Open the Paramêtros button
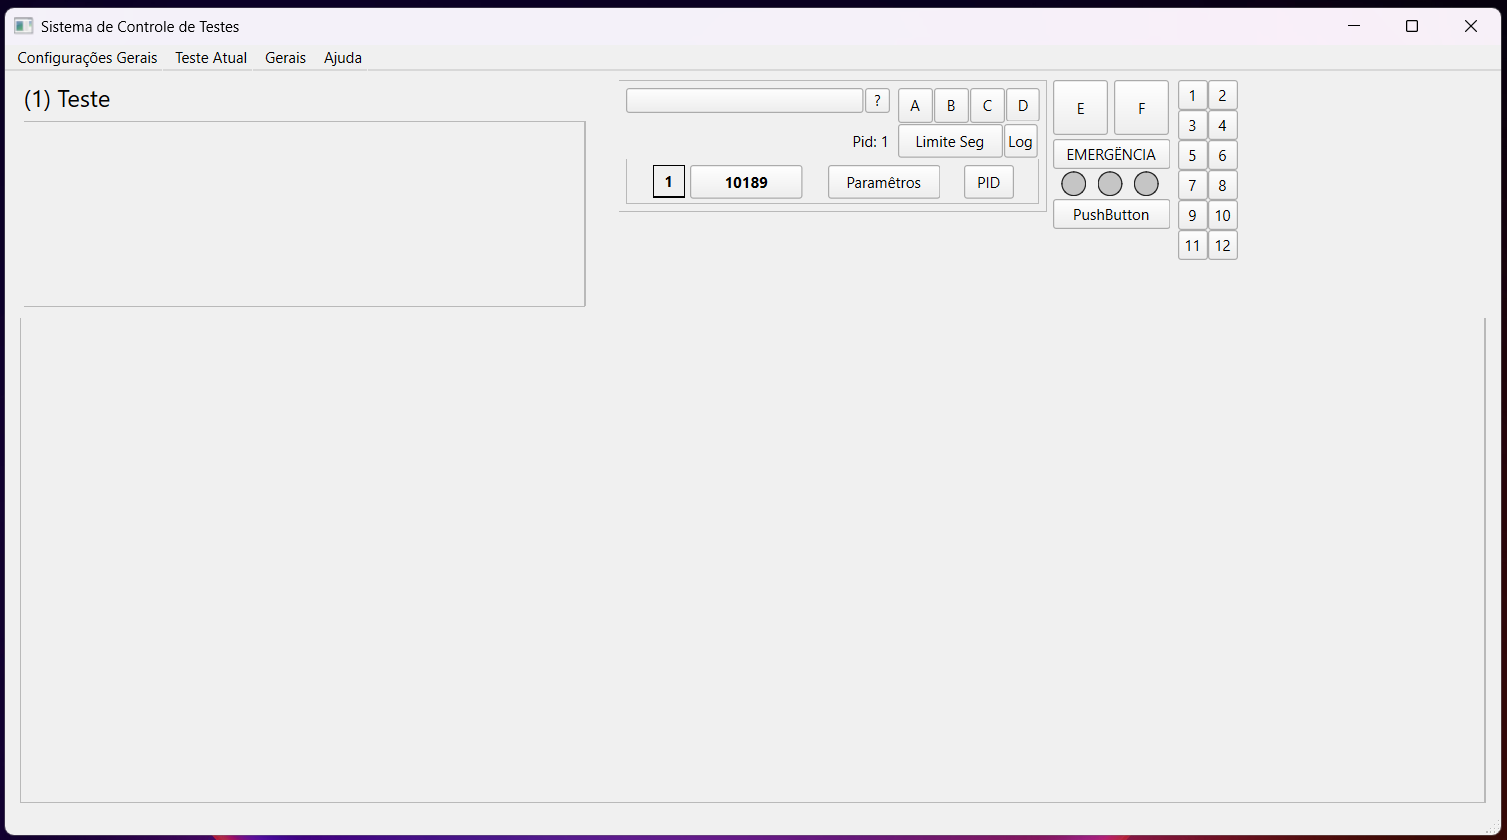The height and width of the screenshot is (840, 1507). (x=883, y=183)
